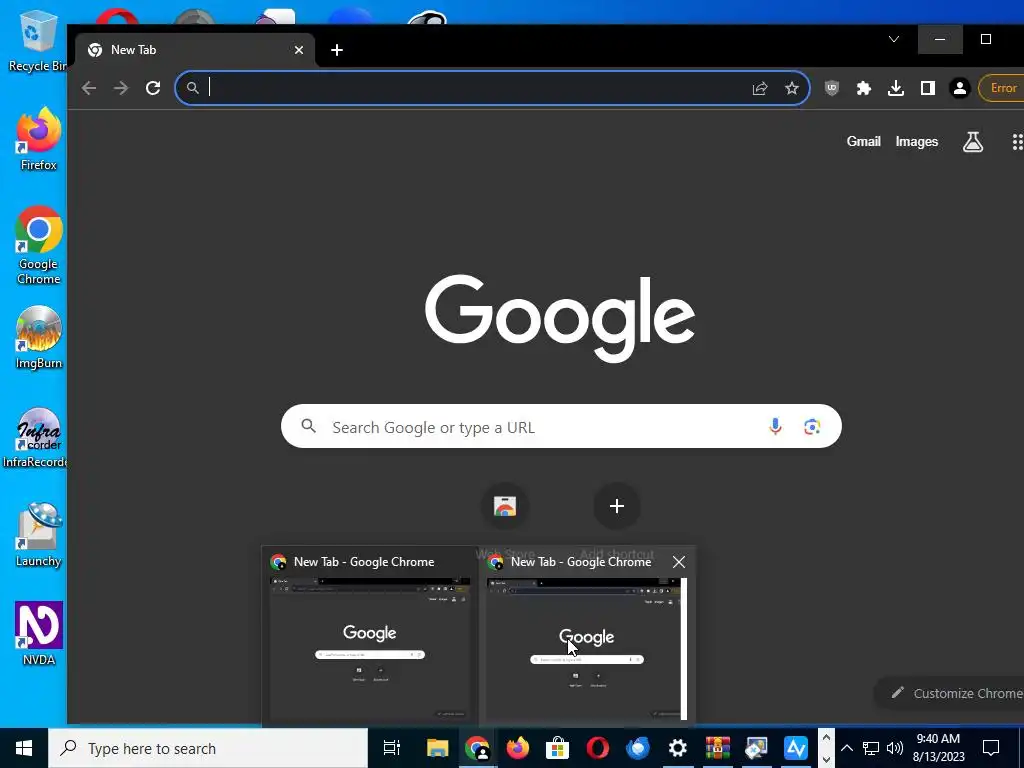Image resolution: width=1024 pixels, height=768 pixels.
Task: Open Search Labs flask icon
Action: coord(972,142)
